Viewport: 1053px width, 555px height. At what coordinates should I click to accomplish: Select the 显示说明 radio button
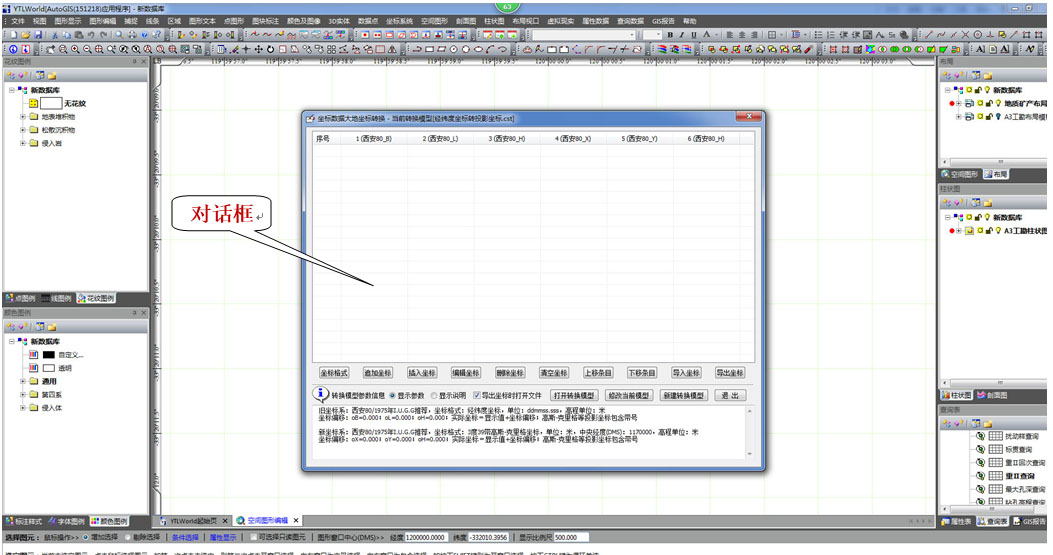pyautogui.click(x=433, y=396)
